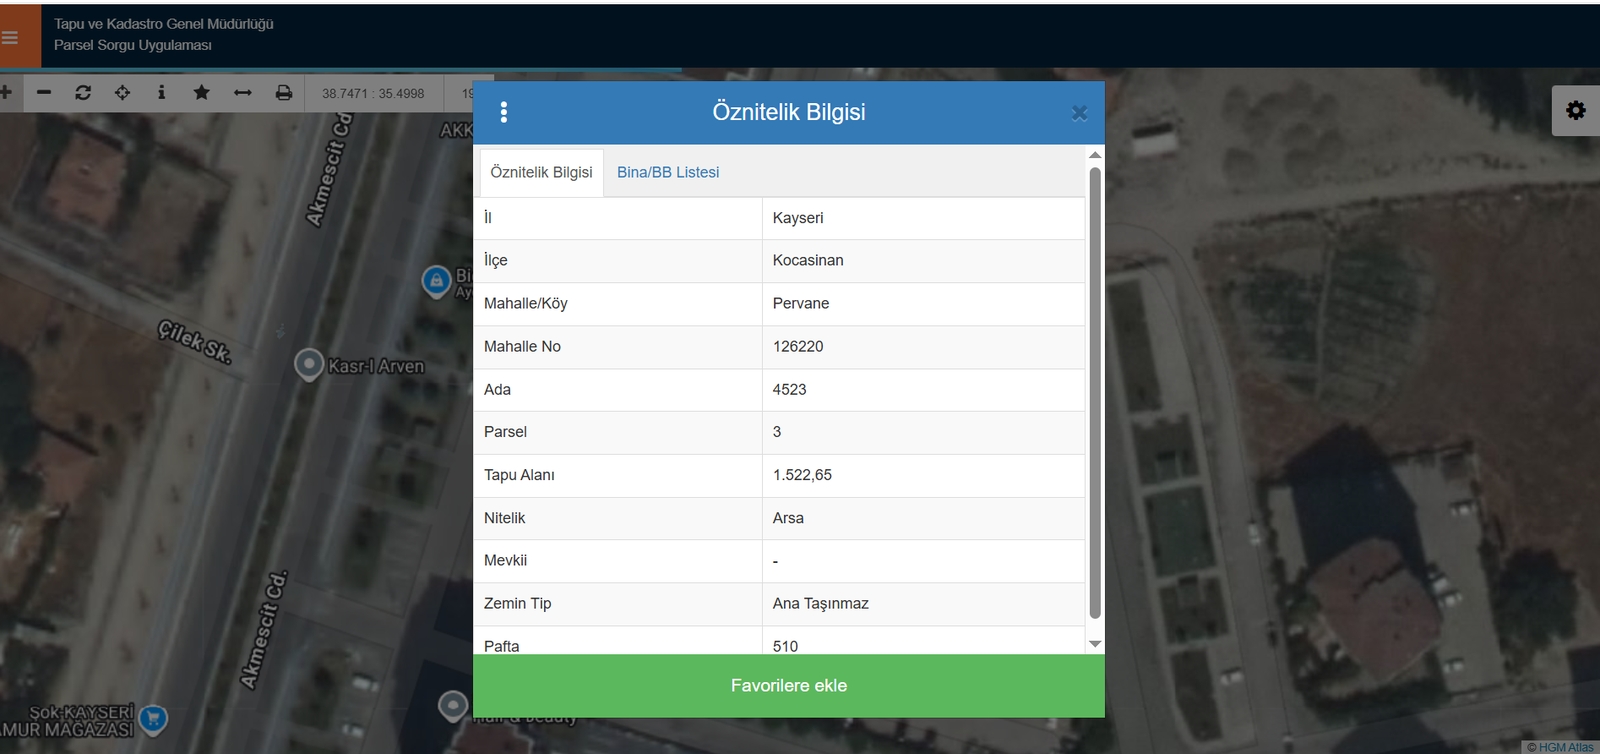This screenshot has height=754, width=1600.
Task: Click the coordinates readout 38.7471 : 35.4998
Action: point(373,94)
